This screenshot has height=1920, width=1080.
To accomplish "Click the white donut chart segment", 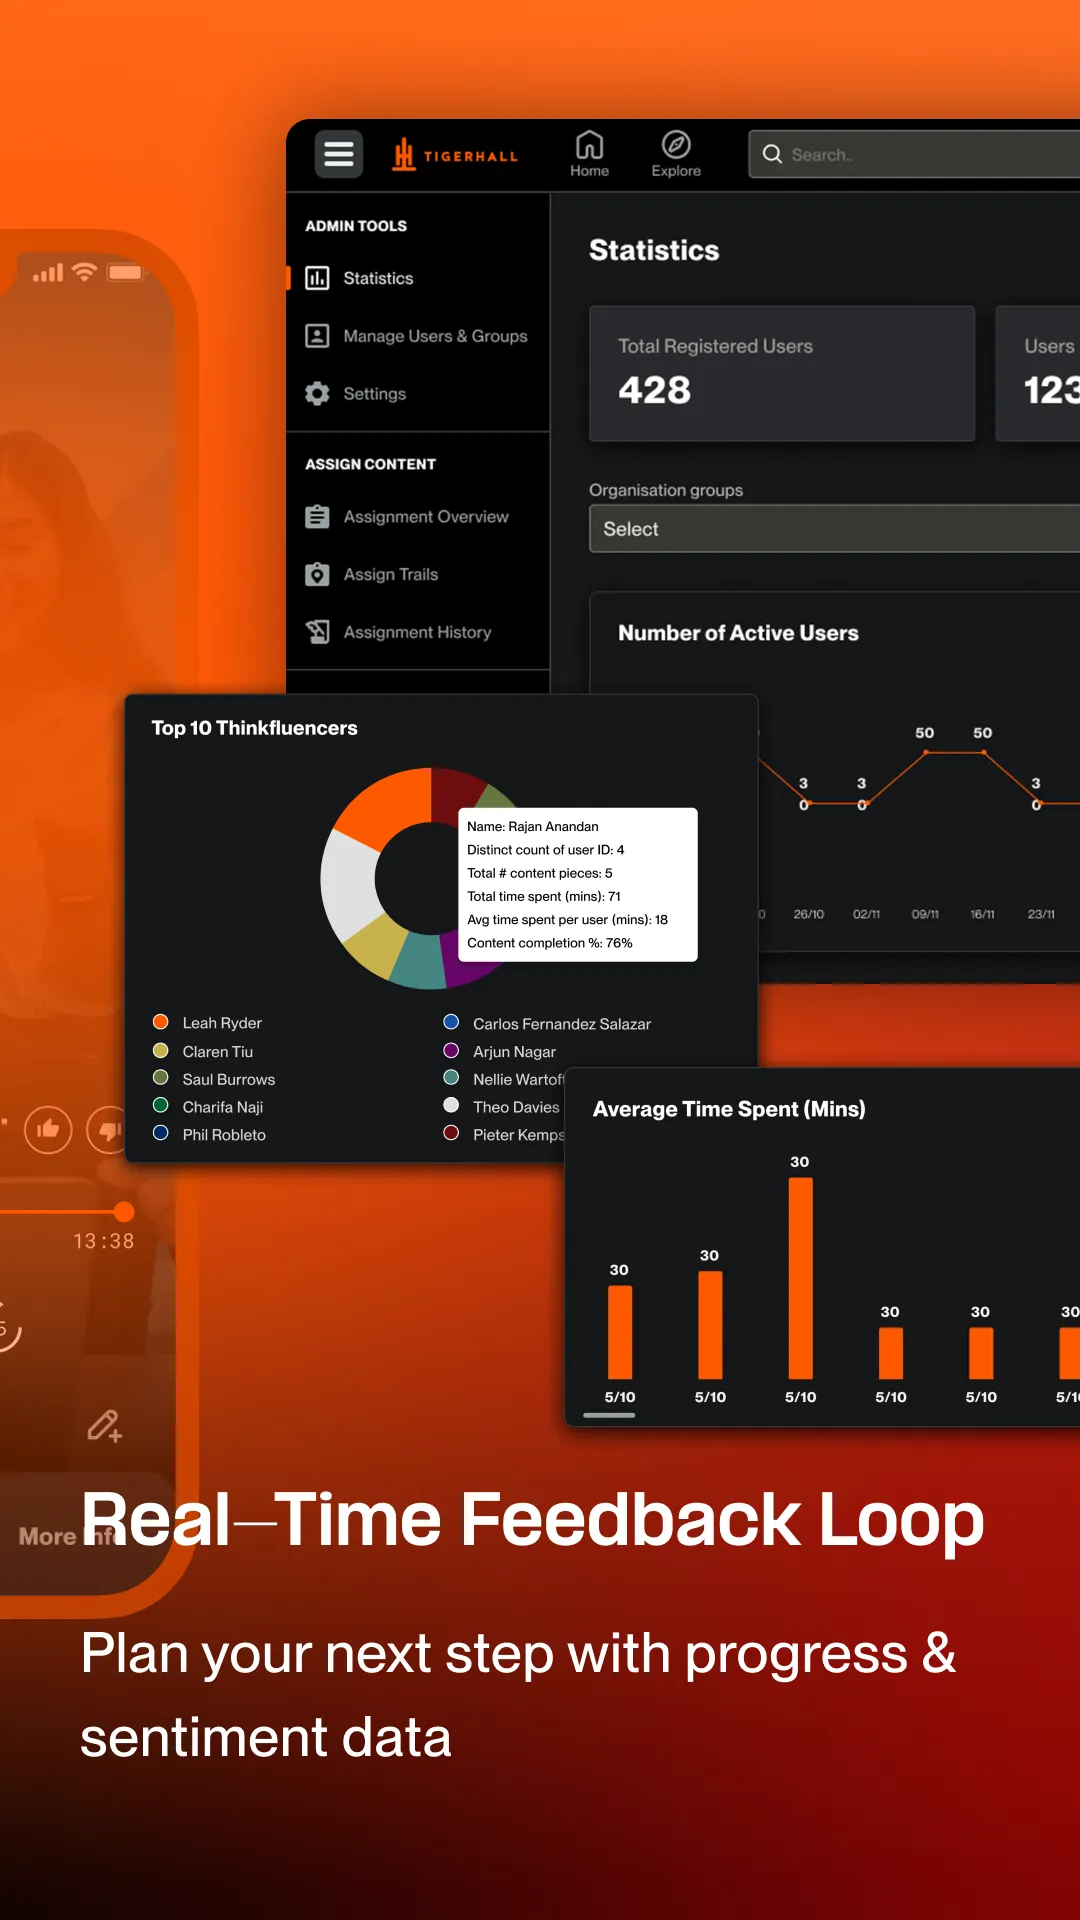I will (x=350, y=884).
